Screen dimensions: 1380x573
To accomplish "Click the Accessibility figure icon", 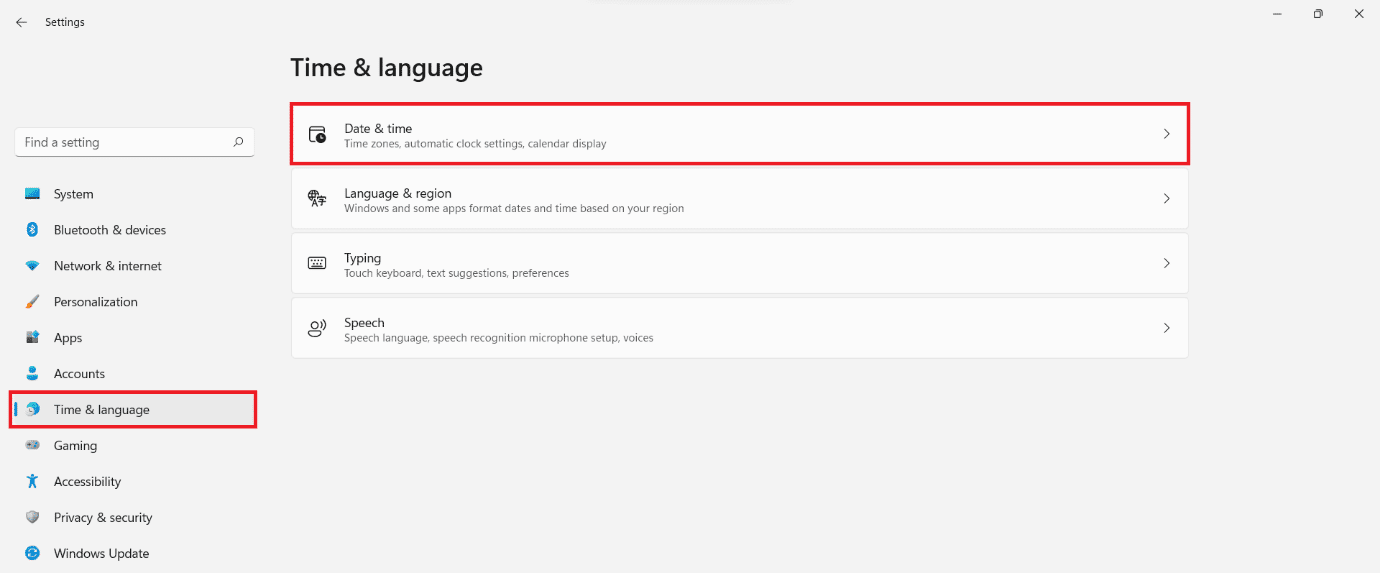I will coord(33,482).
